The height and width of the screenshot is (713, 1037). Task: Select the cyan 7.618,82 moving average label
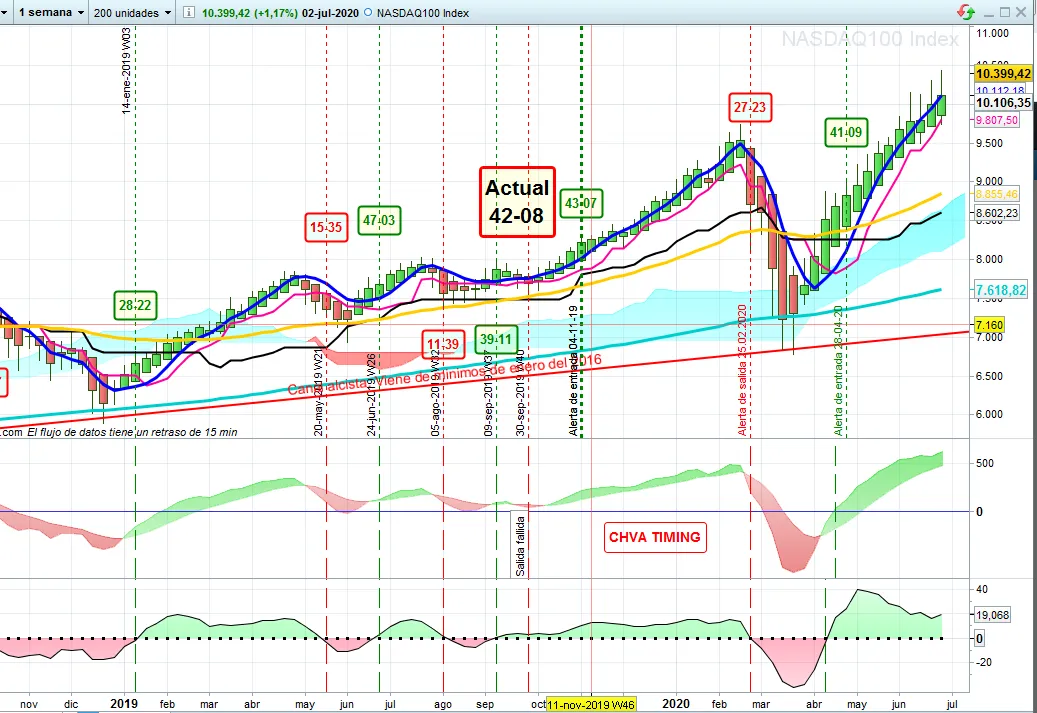1003,290
